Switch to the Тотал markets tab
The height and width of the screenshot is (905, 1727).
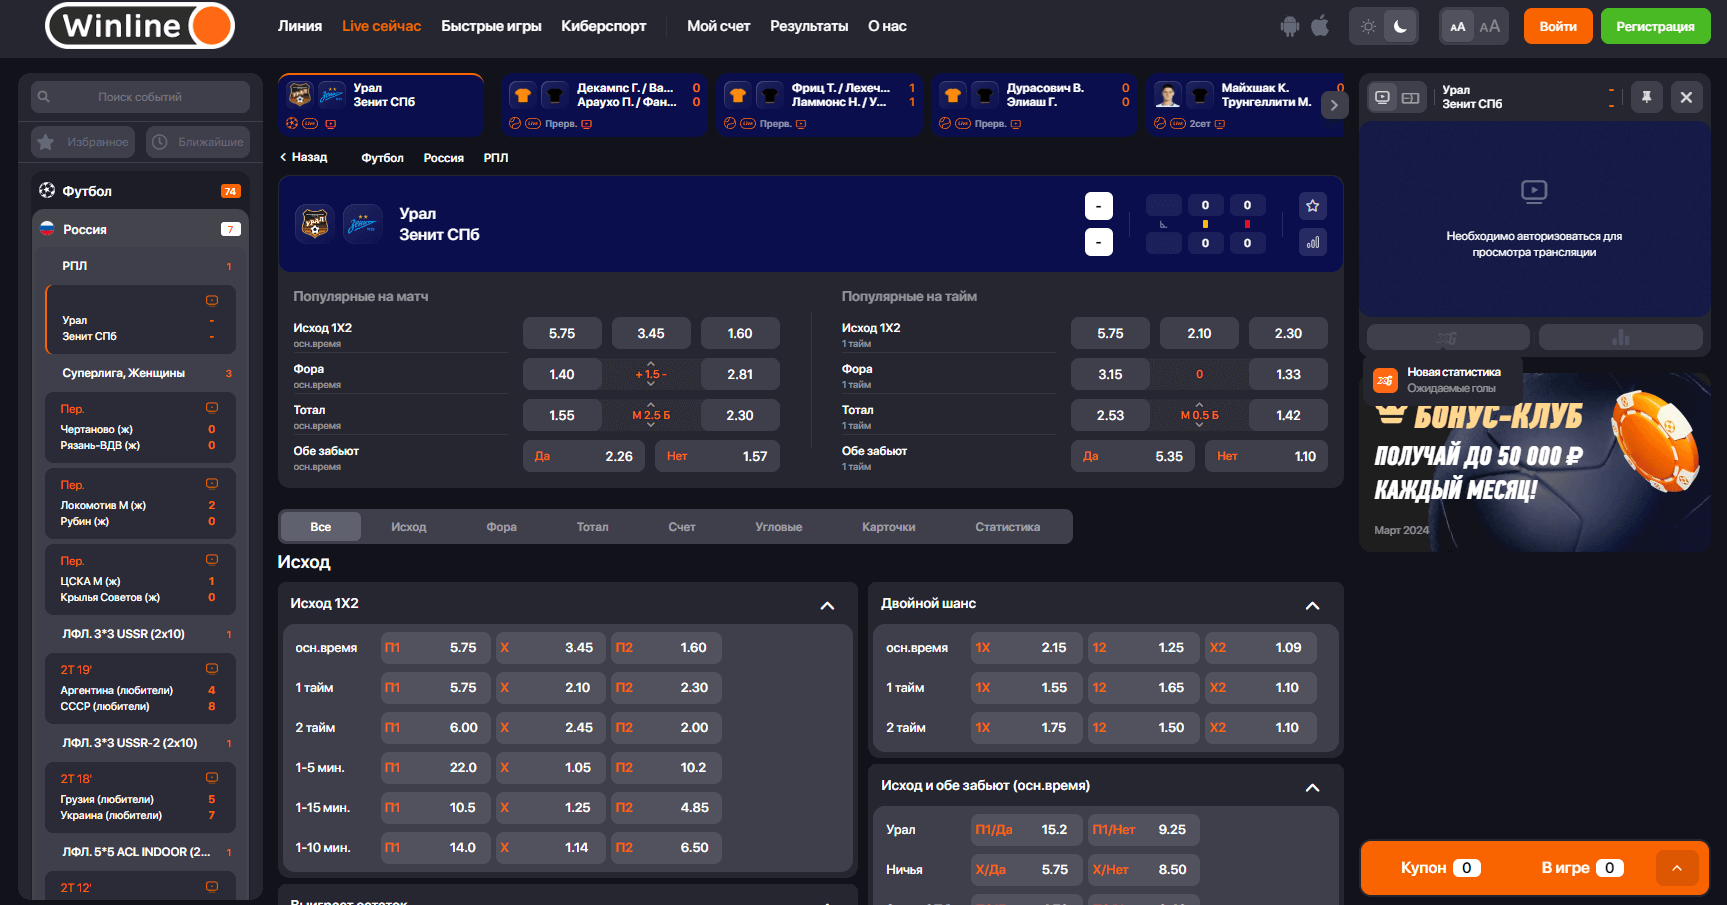(x=592, y=527)
